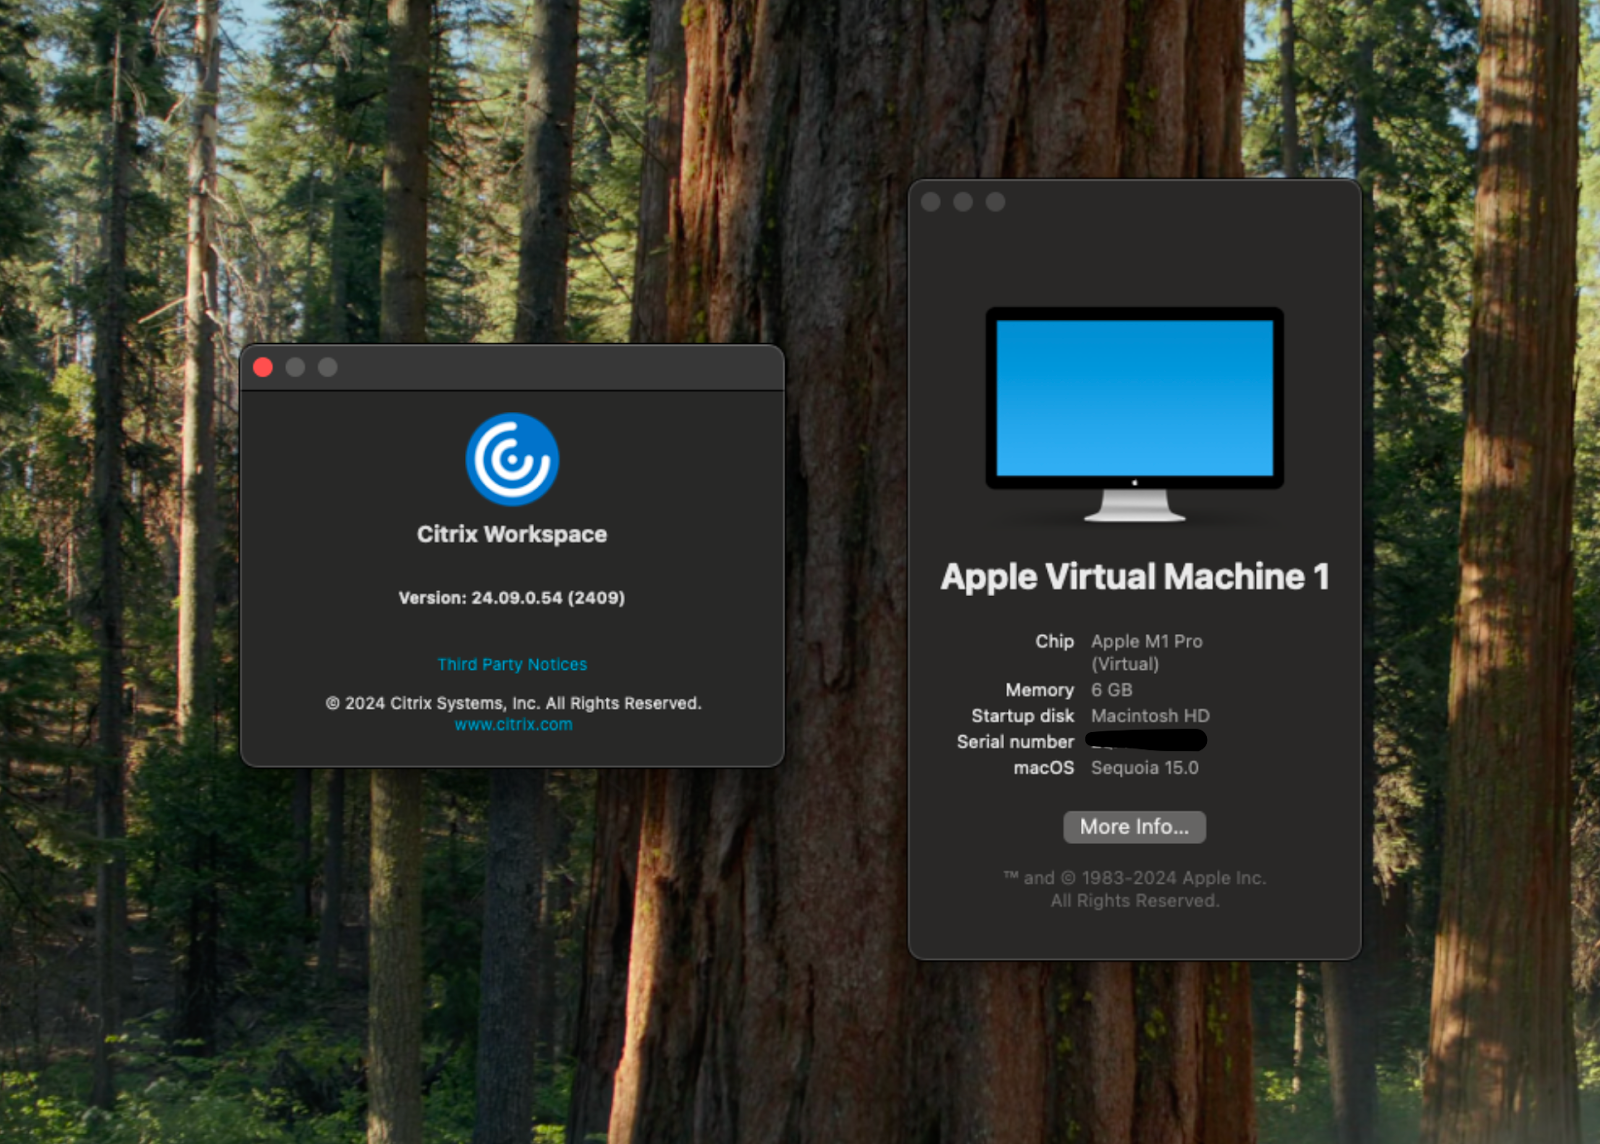Viewport: 1600px width, 1144px height.
Task: Click the Citrix version number text
Action: [512, 598]
